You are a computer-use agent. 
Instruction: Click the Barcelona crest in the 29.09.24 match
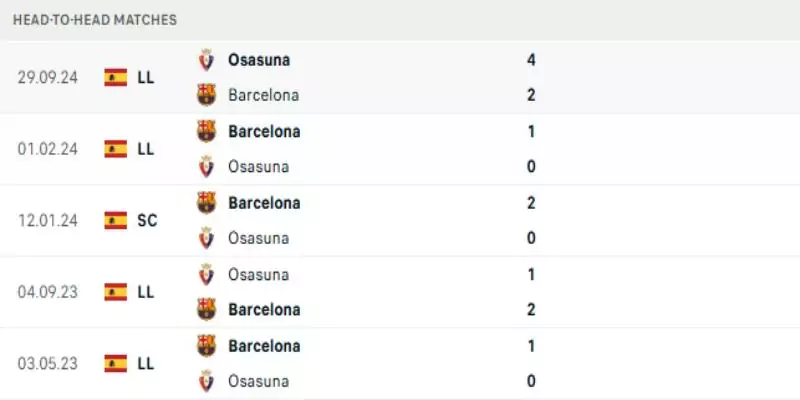click(207, 95)
